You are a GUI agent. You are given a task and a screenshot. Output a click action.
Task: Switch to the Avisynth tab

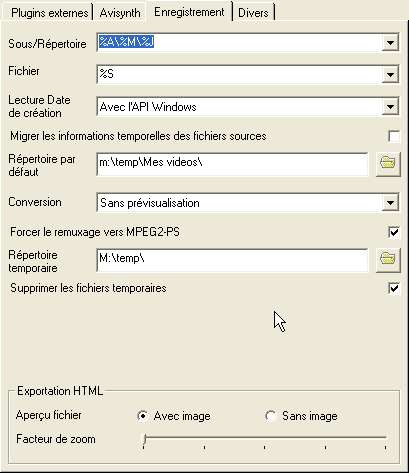click(120, 13)
